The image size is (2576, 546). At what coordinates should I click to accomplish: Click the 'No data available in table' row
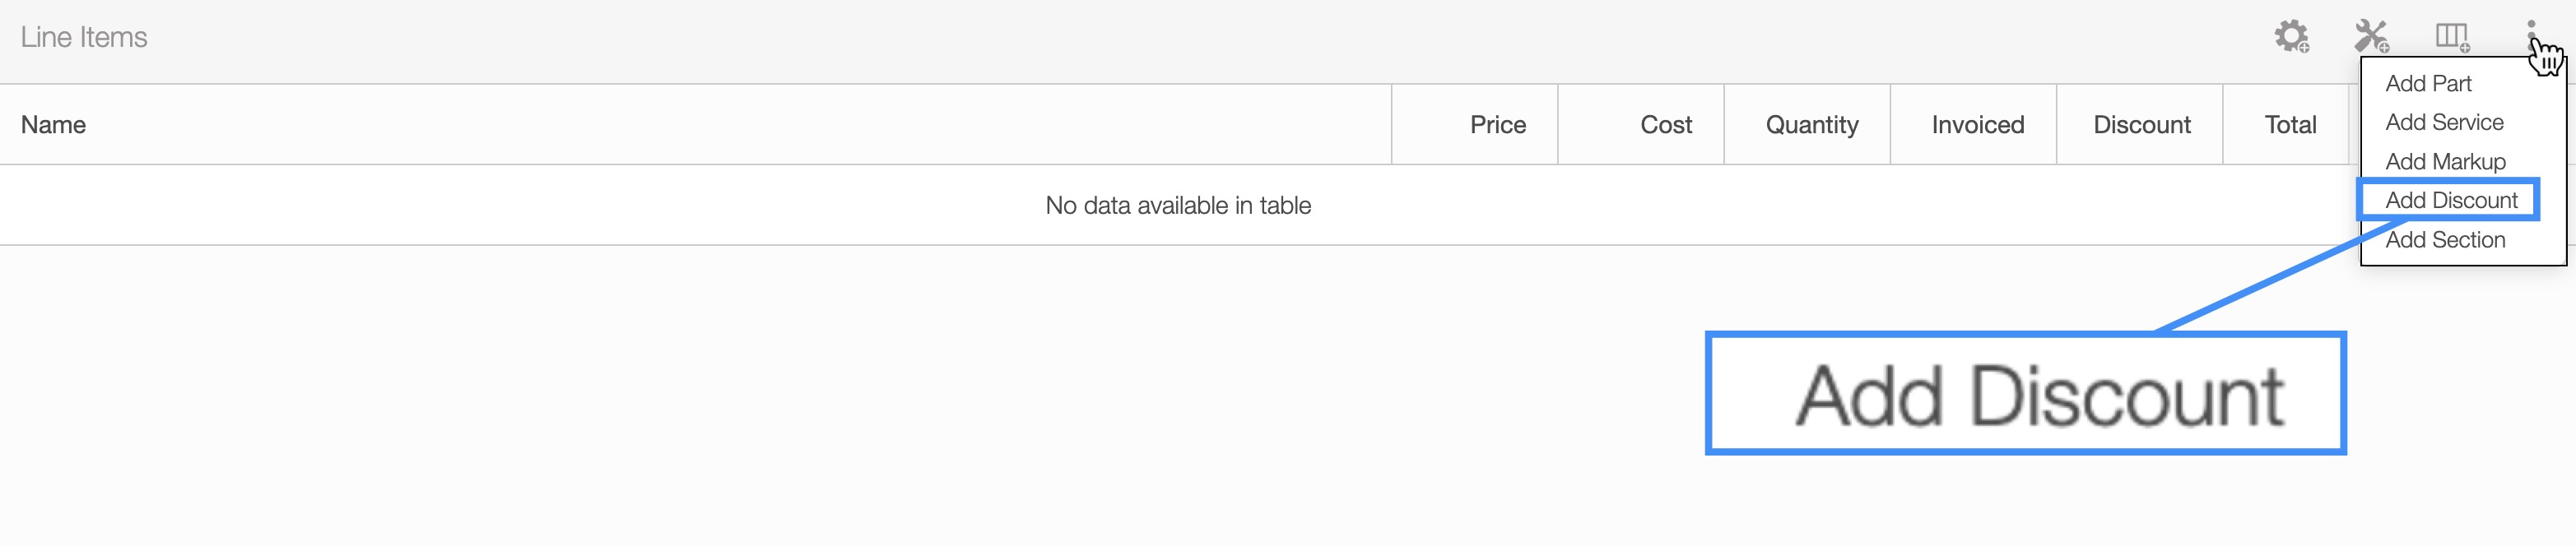[1177, 206]
